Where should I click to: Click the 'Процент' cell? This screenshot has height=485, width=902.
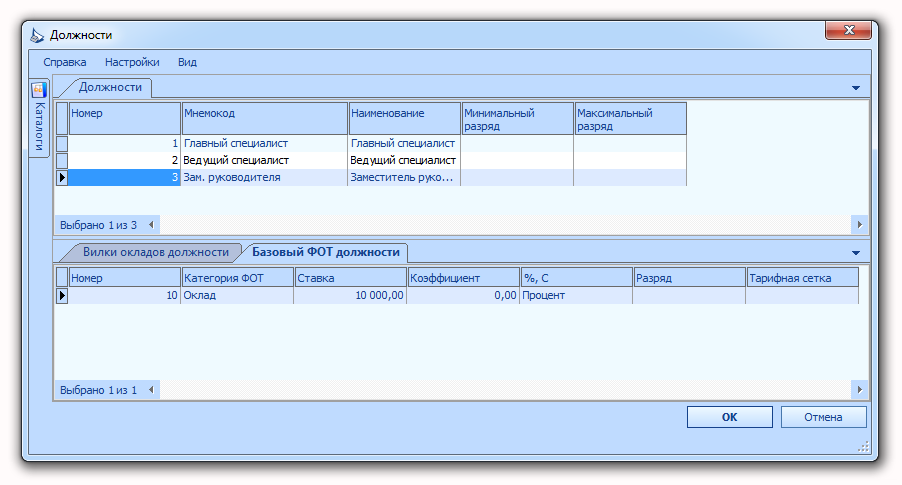pyautogui.click(x=576, y=295)
